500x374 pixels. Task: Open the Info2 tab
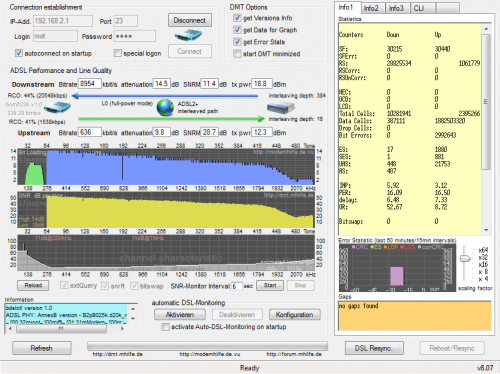click(x=373, y=8)
